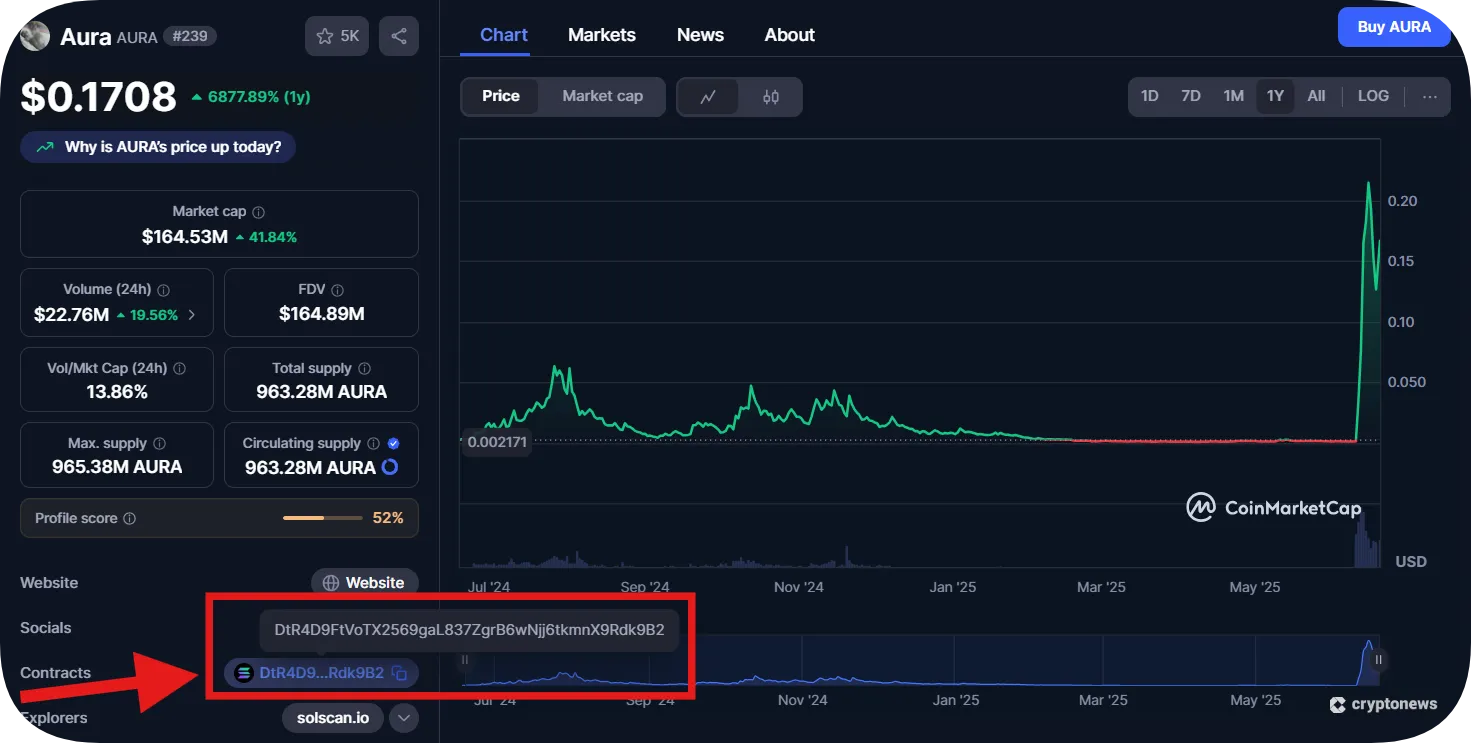This screenshot has width=1471, height=743.
Task: Expand Why is AURA's price up today
Action: coord(158,147)
